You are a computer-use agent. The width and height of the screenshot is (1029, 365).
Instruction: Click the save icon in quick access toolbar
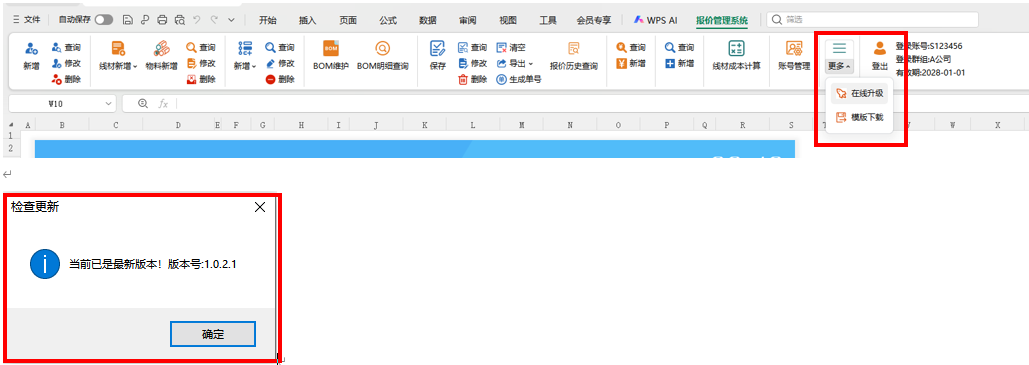click(128, 20)
